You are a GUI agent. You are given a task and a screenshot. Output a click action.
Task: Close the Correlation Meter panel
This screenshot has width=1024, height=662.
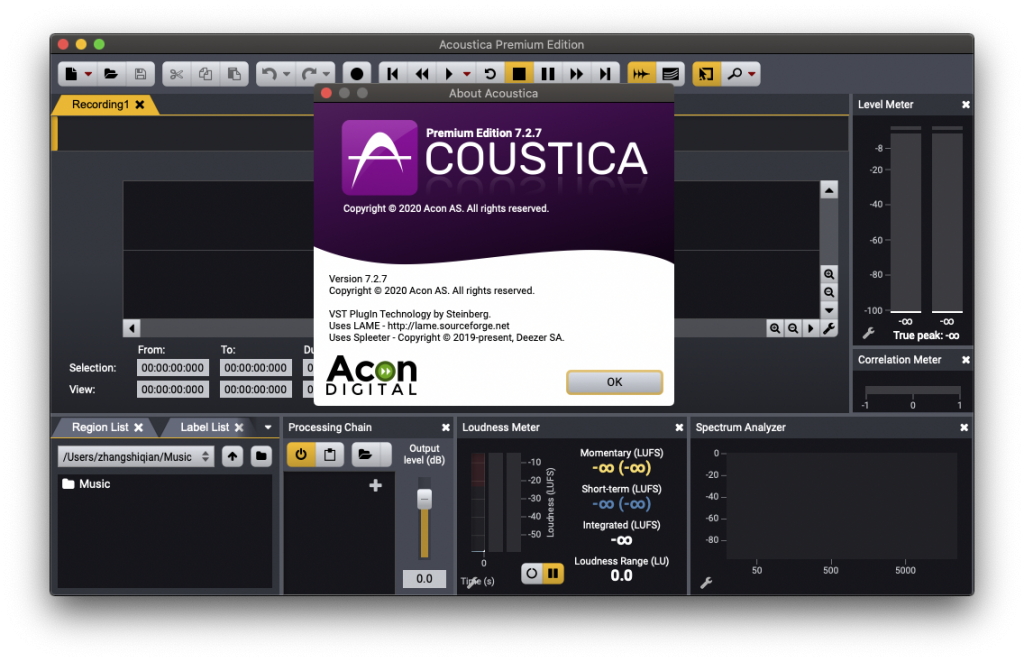(x=966, y=360)
